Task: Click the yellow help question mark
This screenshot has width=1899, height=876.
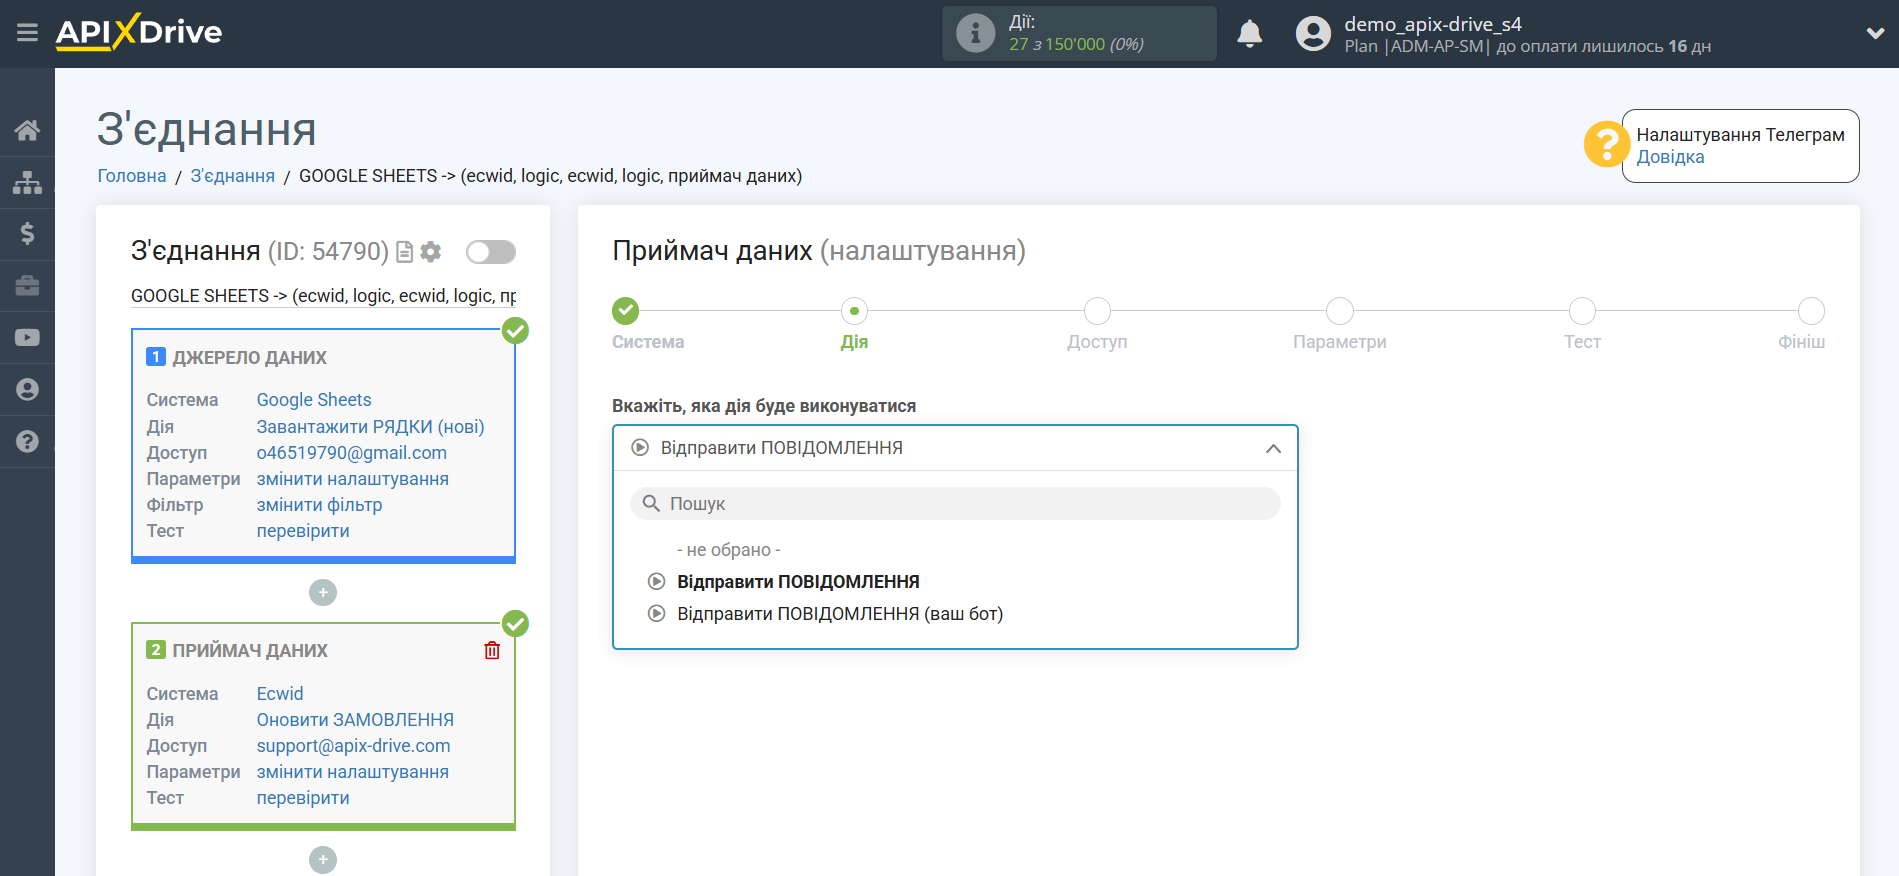Action: click(x=1606, y=145)
